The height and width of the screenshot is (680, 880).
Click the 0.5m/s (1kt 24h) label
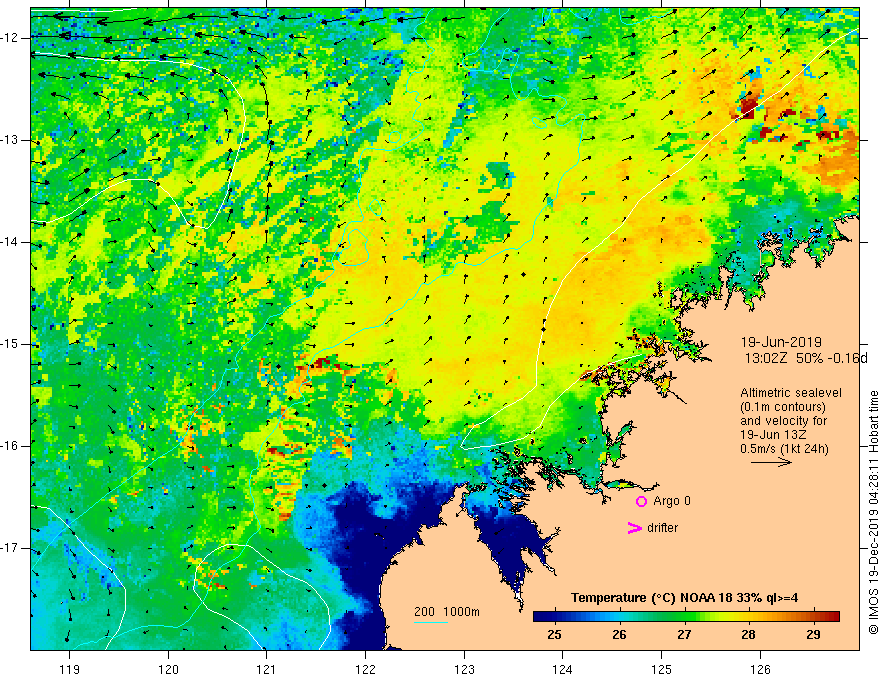[x=784, y=449]
